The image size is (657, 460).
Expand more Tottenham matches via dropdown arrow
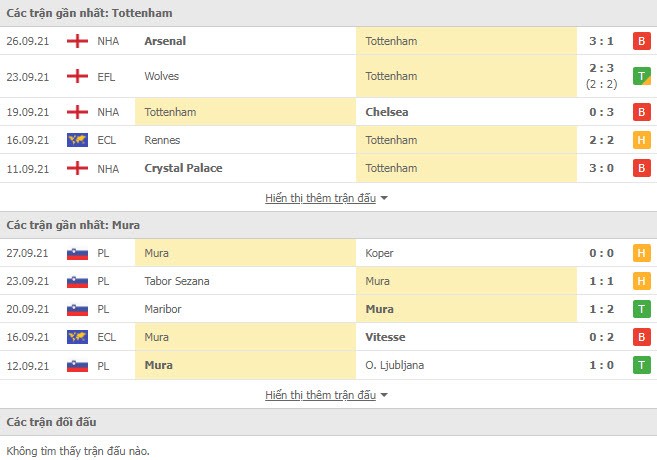[384, 198]
